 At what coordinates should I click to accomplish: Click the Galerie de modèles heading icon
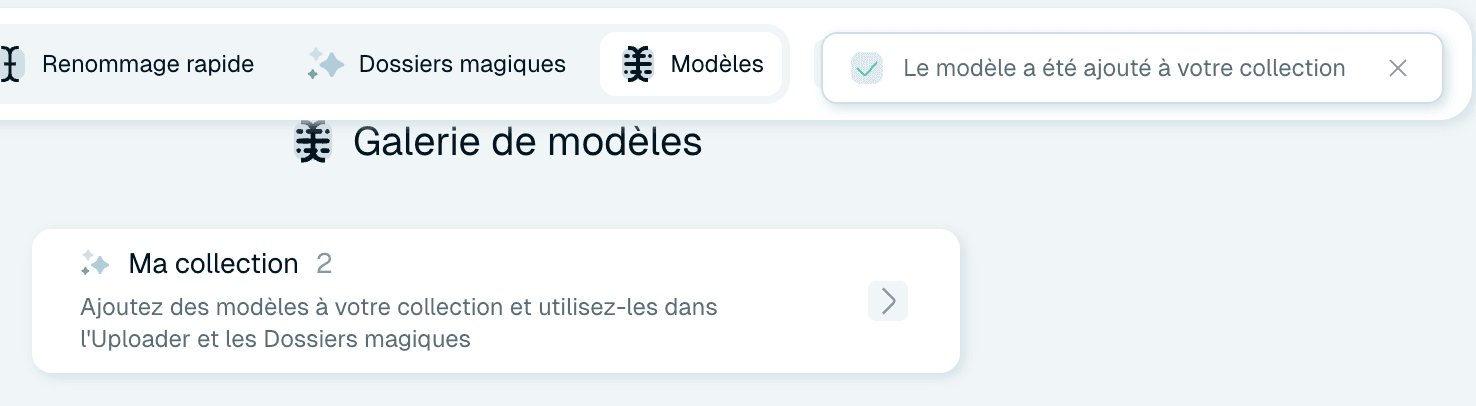[314, 142]
